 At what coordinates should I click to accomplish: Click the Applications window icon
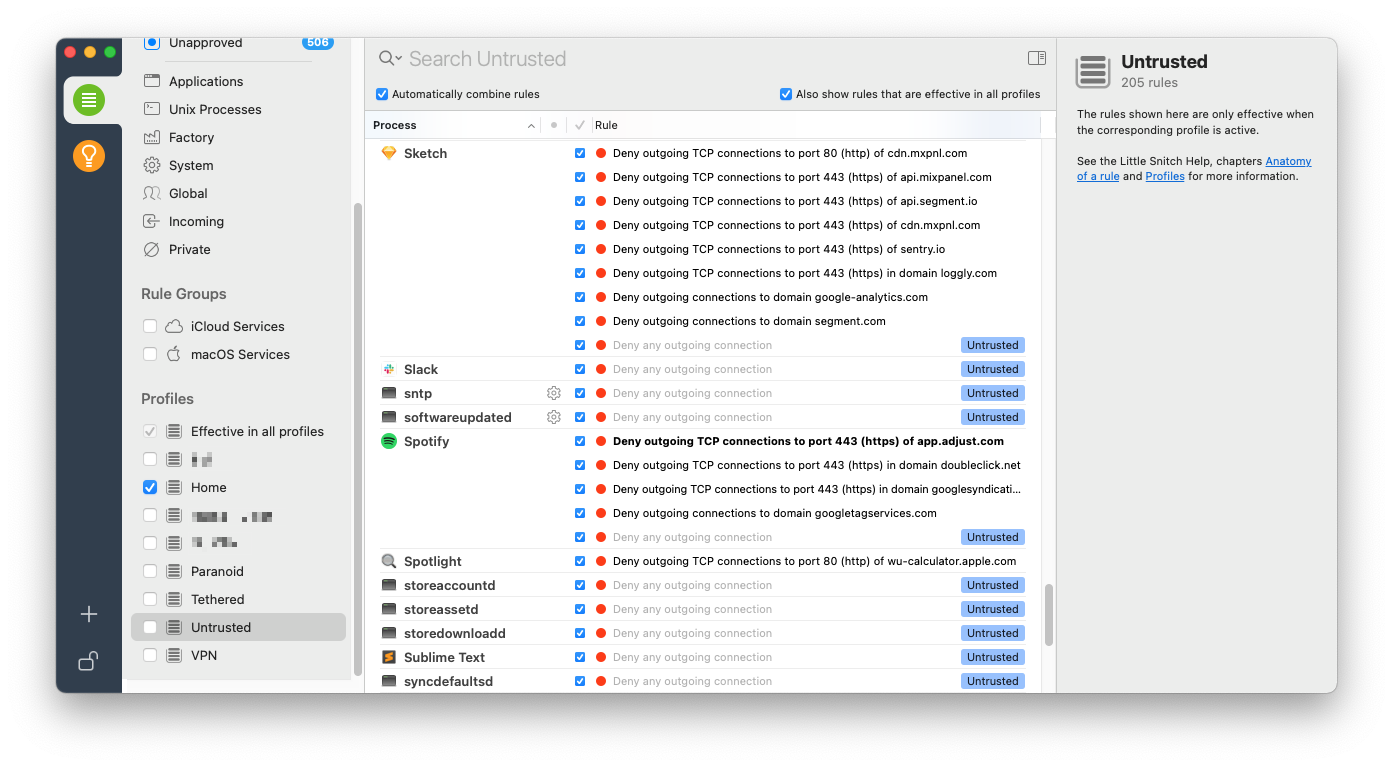(152, 81)
